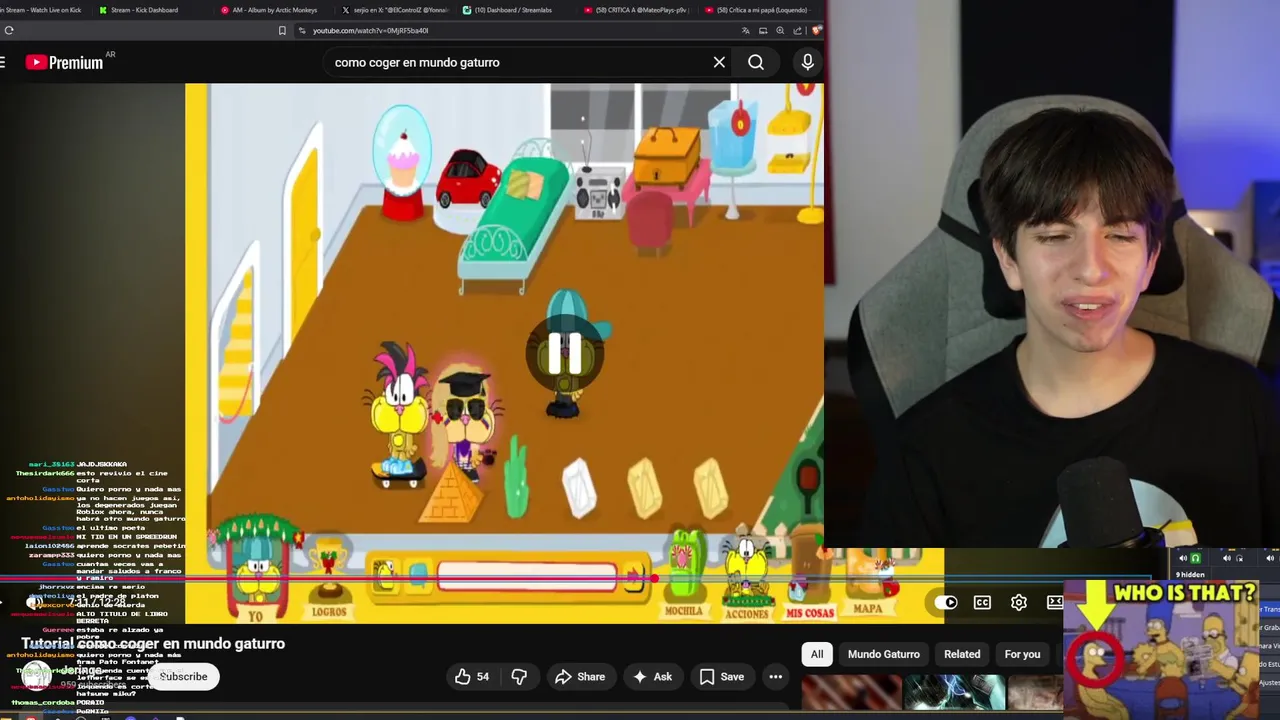This screenshot has width=1280, height=720.
Task: Open Brave shields icon in address bar
Action: 817,30
